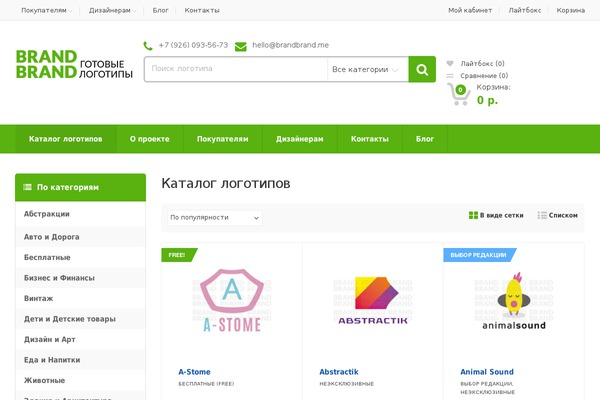This screenshot has height=400, width=600.
Task: Open Блог in the green bar
Action: pyautogui.click(x=425, y=139)
